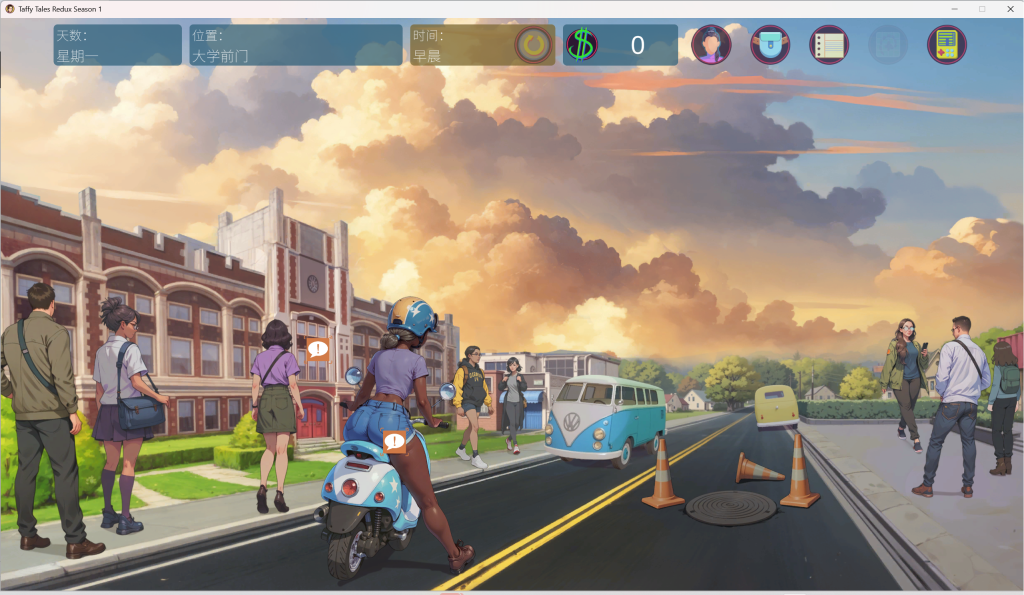Click the 位置 location panel showing 大学前门

point(295,45)
